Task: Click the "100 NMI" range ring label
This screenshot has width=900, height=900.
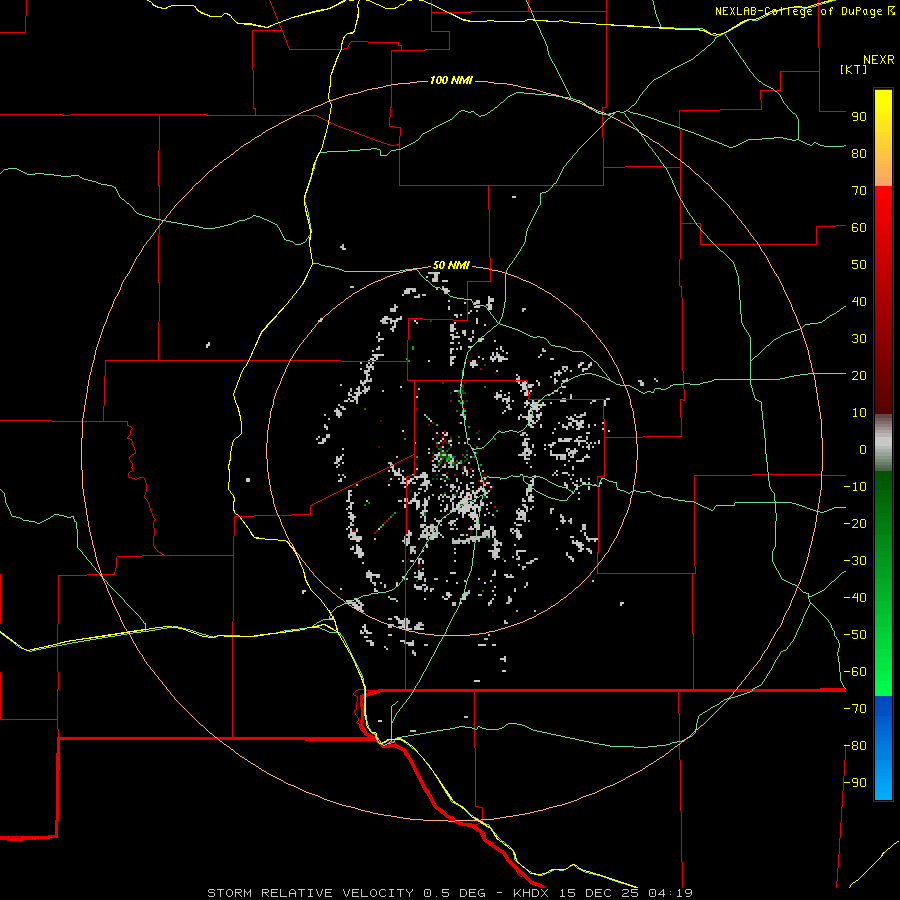Action: 451,80
